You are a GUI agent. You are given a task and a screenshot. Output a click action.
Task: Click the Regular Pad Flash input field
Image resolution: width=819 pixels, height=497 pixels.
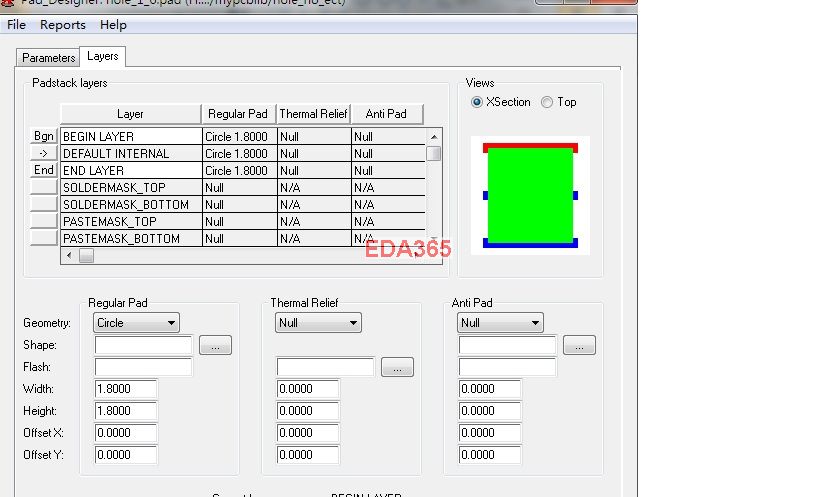(x=143, y=367)
